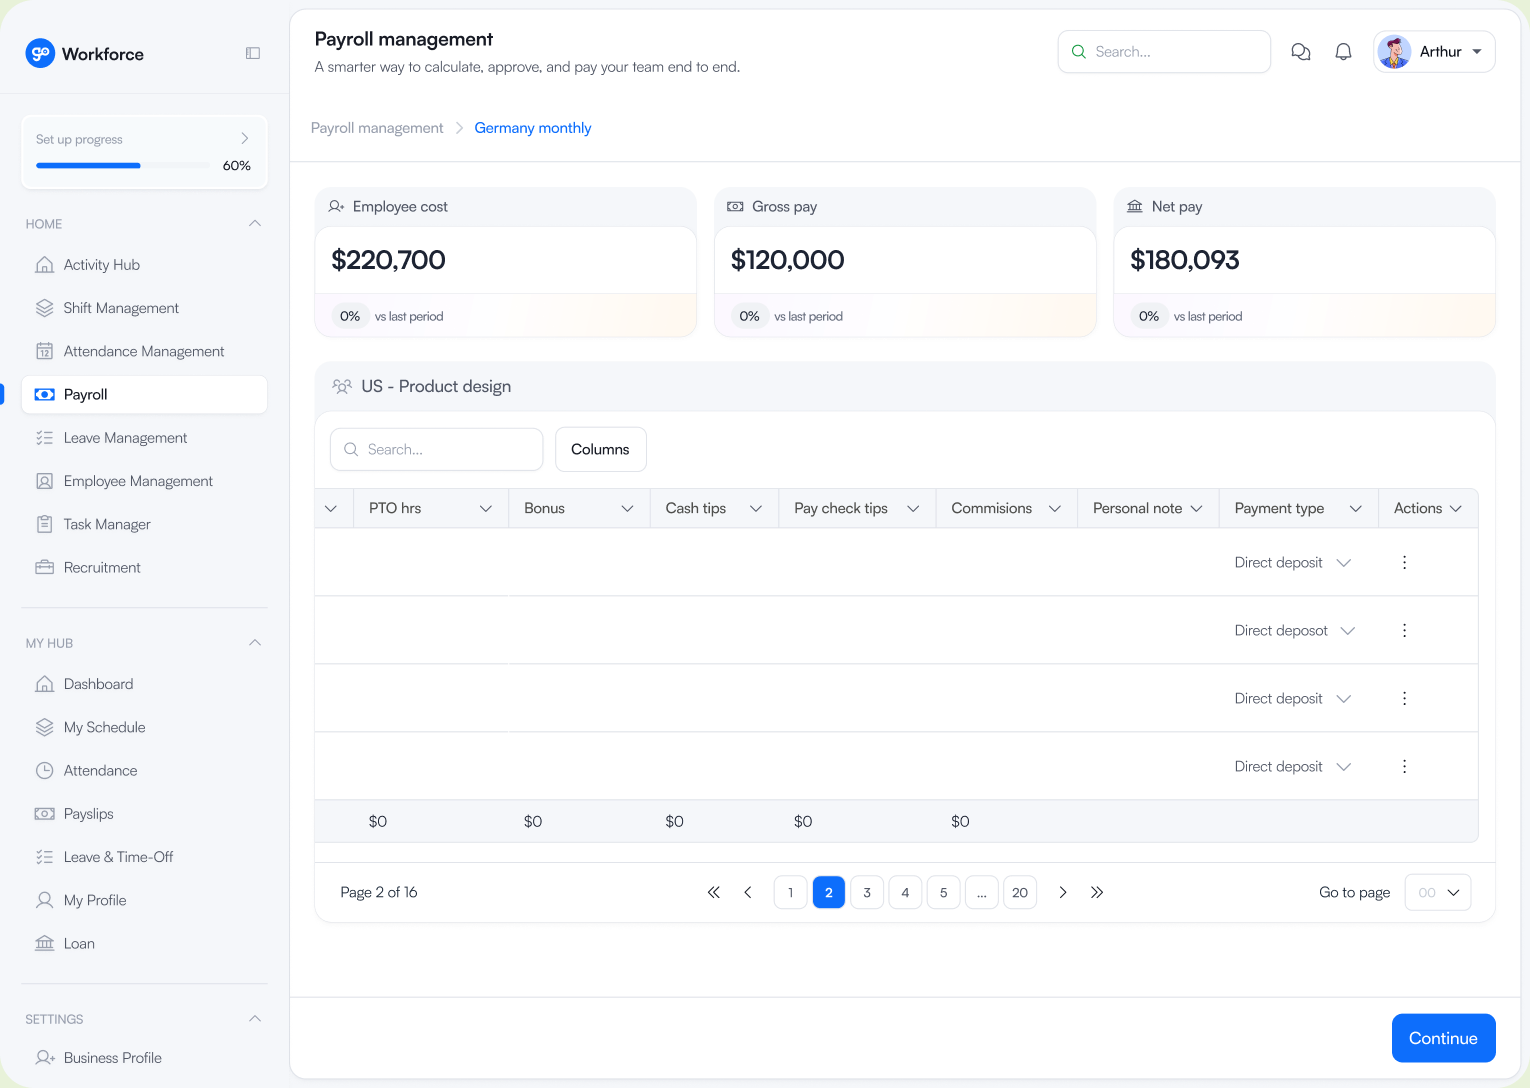This screenshot has height=1088, width=1530.
Task: Select page 3 in pagination
Action: pyautogui.click(x=867, y=892)
